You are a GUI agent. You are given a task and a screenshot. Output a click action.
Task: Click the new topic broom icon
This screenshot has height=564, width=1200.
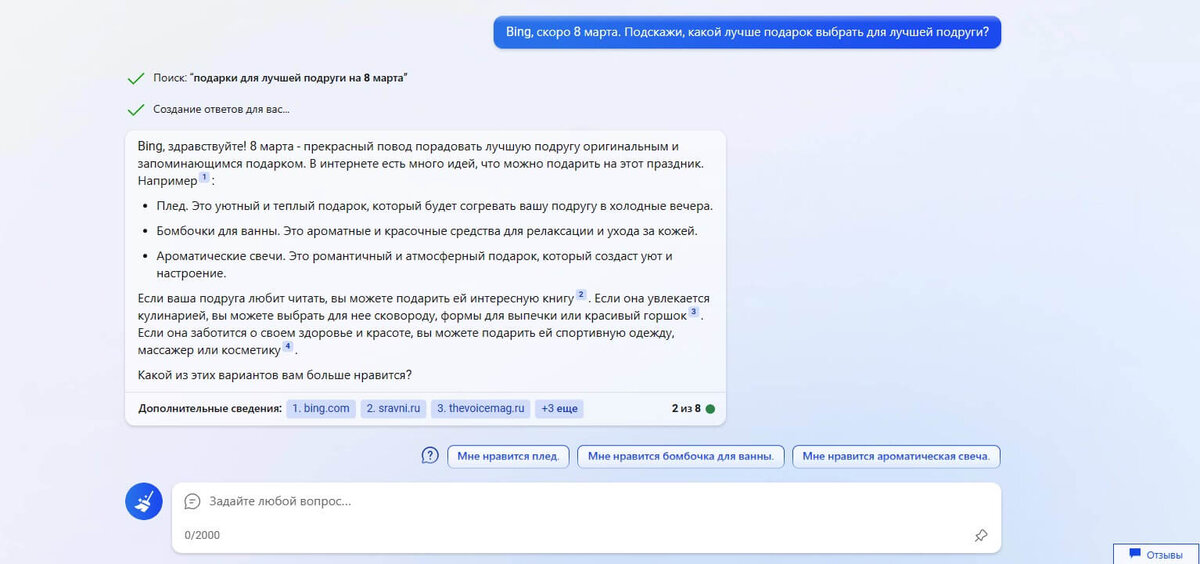click(x=144, y=501)
